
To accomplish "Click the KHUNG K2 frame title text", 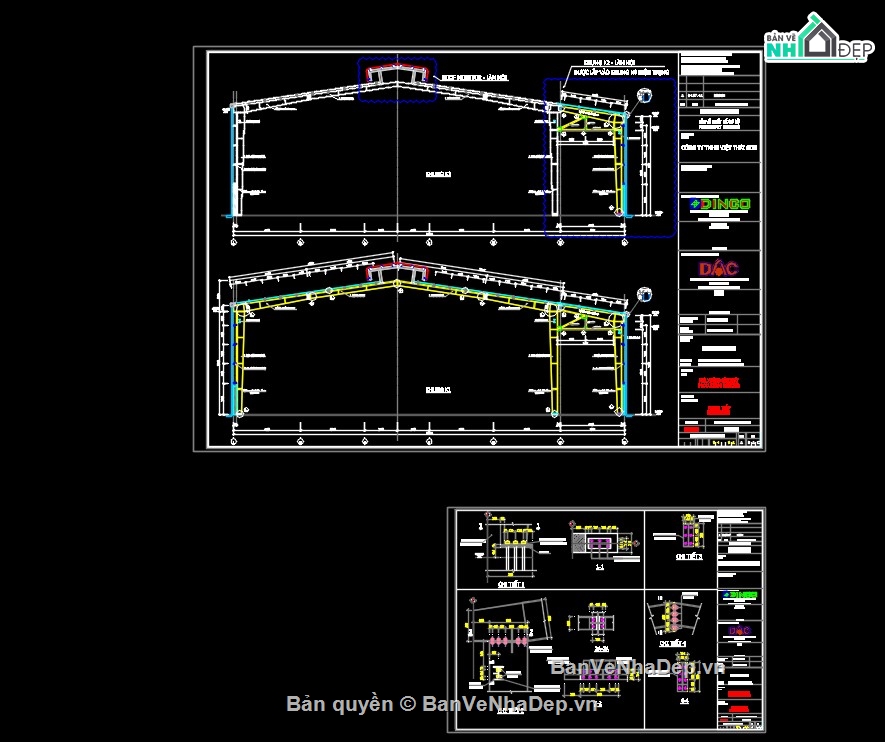I will pyautogui.click(x=438, y=174).
